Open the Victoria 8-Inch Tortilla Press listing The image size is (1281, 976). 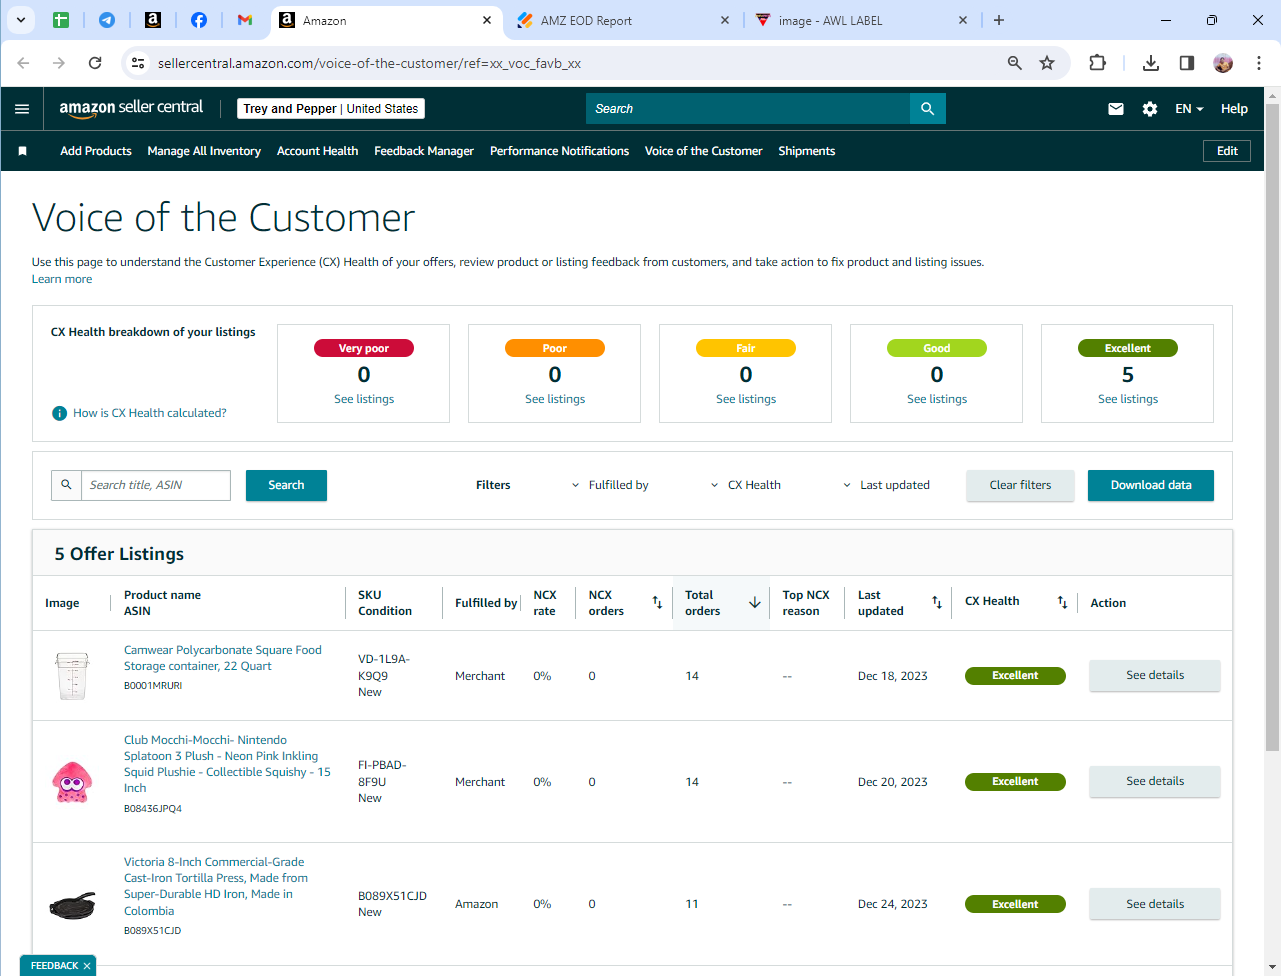[x=216, y=886]
